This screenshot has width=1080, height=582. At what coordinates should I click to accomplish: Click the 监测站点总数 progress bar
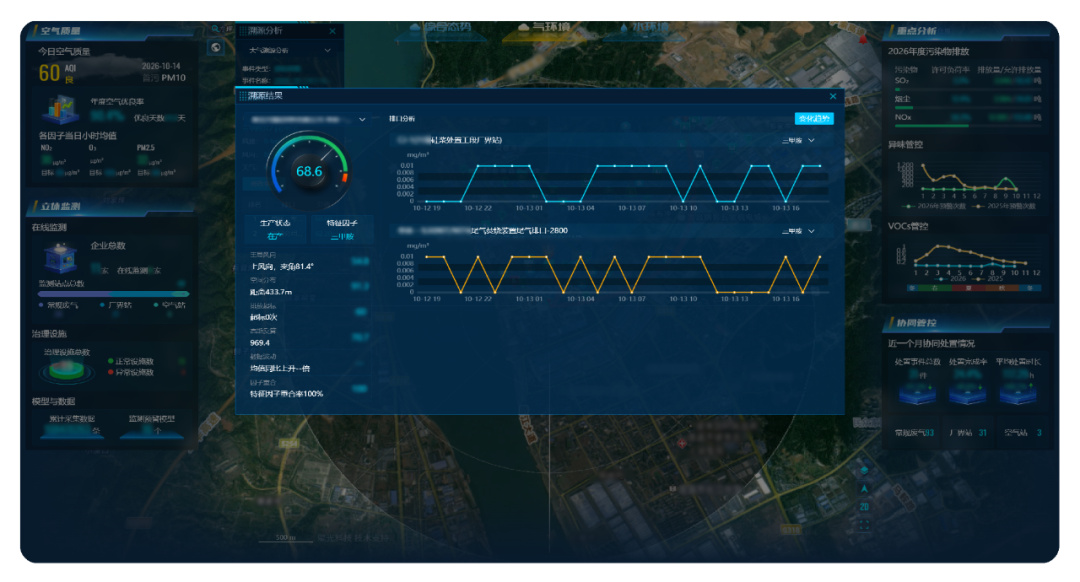click(114, 294)
